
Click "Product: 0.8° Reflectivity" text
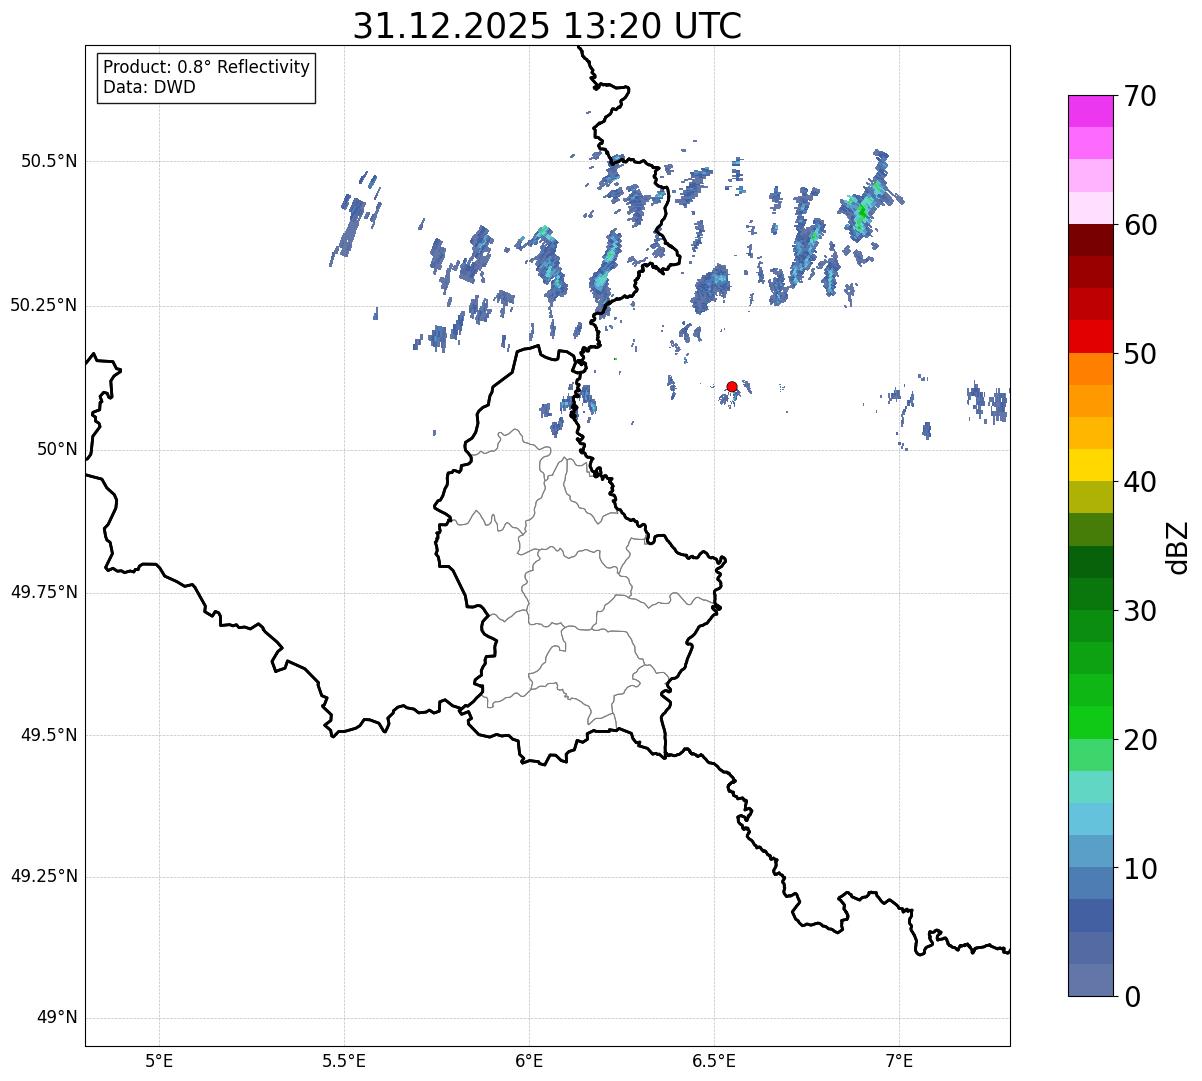tap(207, 67)
